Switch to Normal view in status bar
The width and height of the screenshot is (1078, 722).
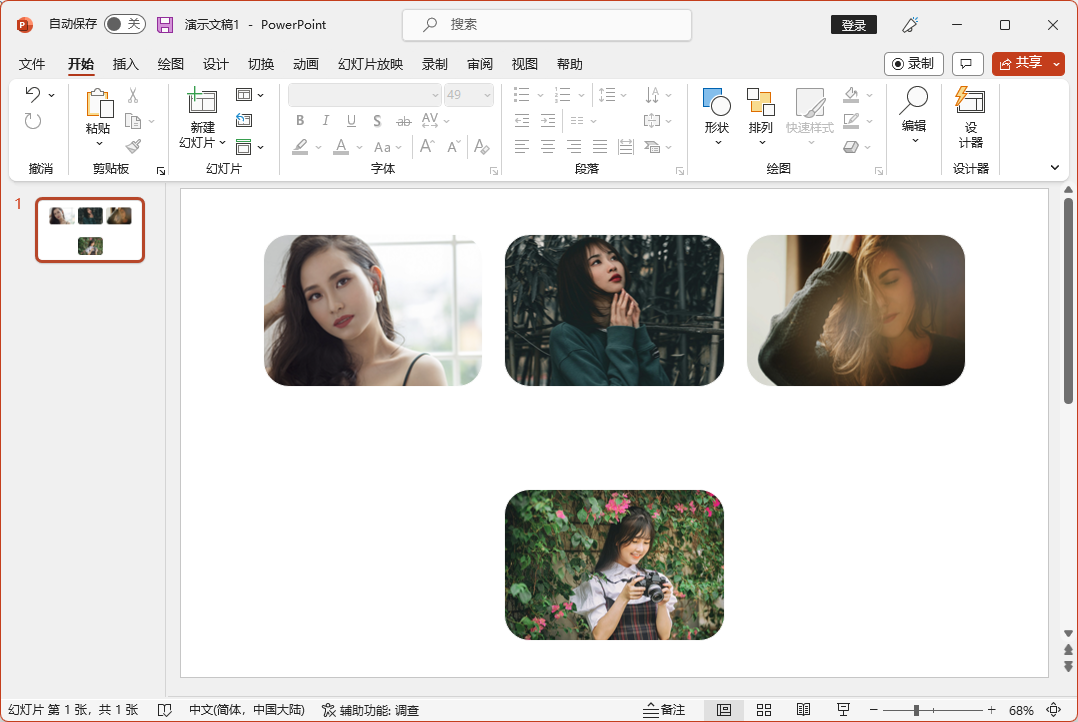[x=724, y=710]
